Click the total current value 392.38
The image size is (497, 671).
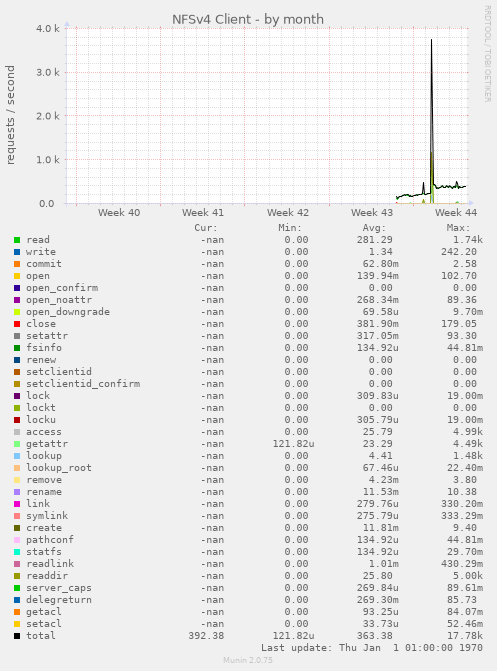(x=206, y=636)
